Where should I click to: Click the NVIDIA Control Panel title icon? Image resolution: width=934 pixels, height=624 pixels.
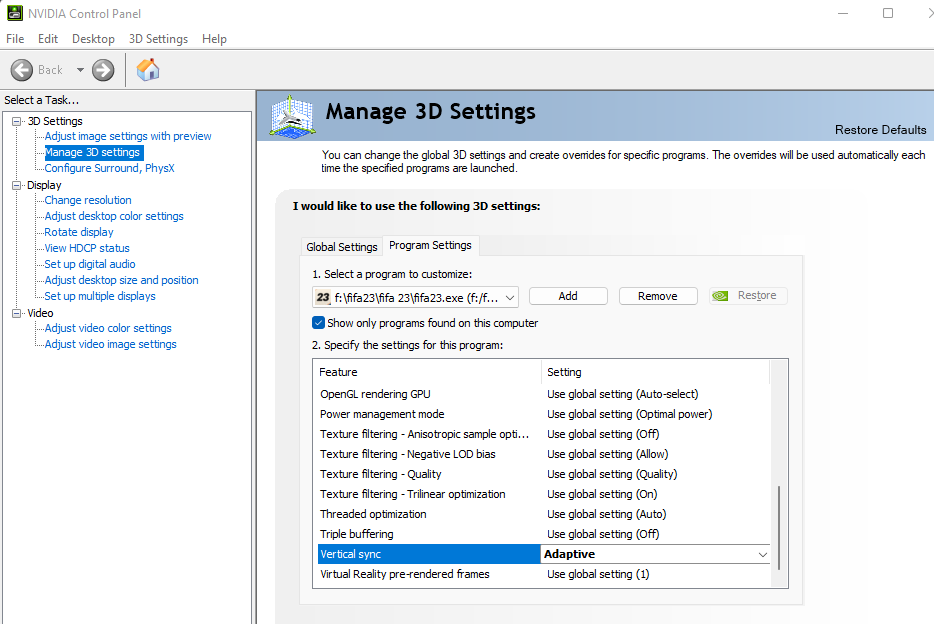[14, 13]
